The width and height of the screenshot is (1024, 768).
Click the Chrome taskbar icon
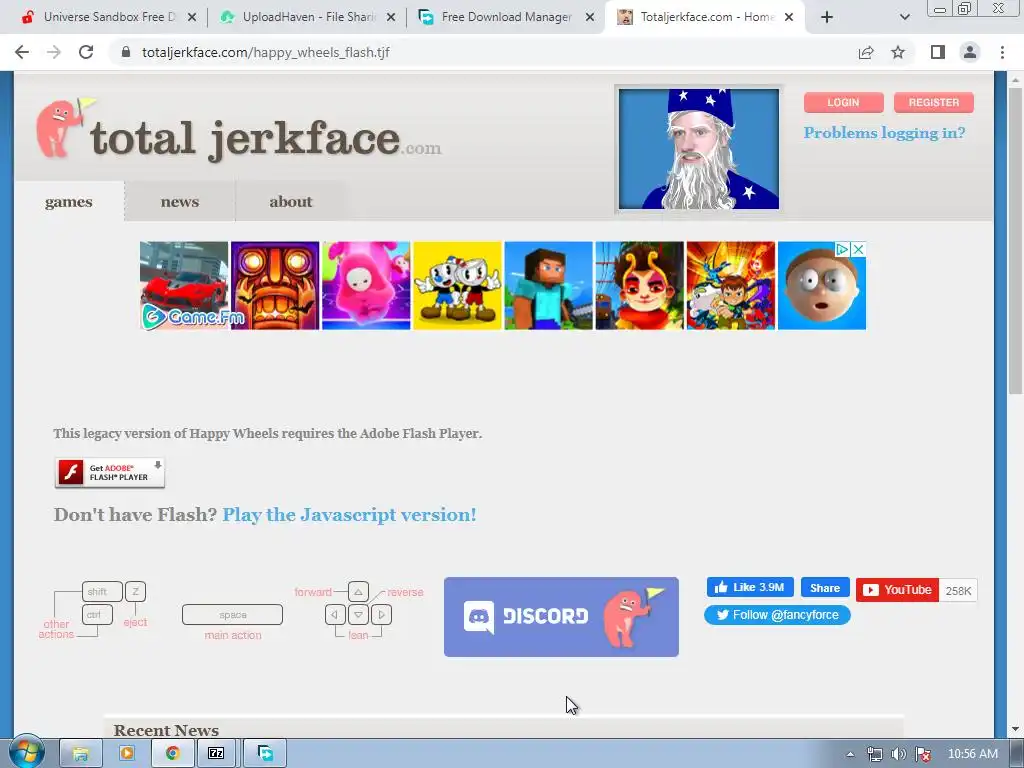tap(172, 753)
